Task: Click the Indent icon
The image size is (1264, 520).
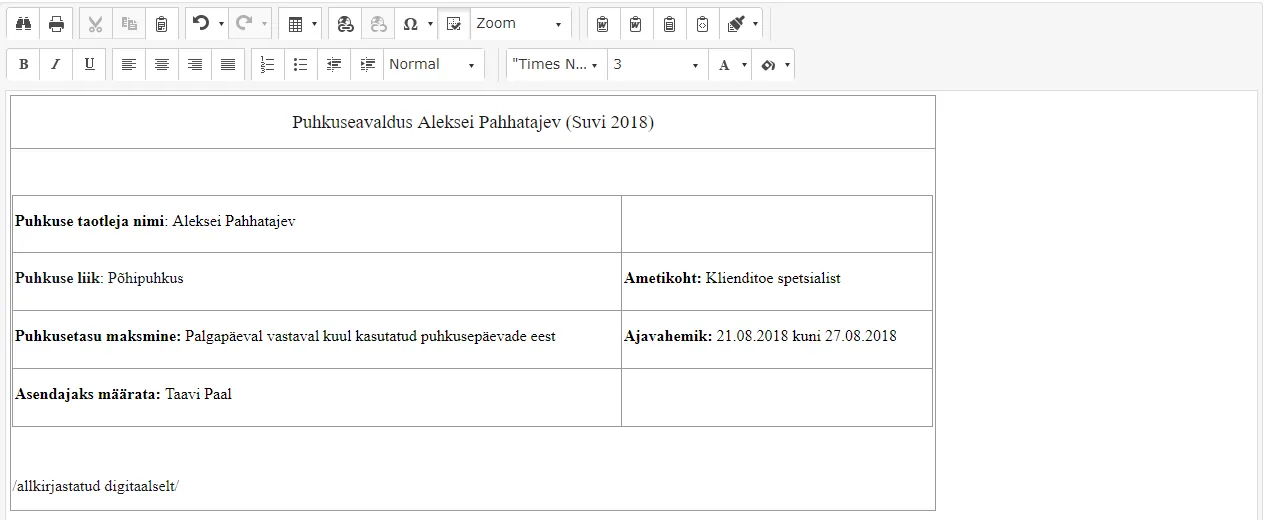Action: [x=367, y=64]
